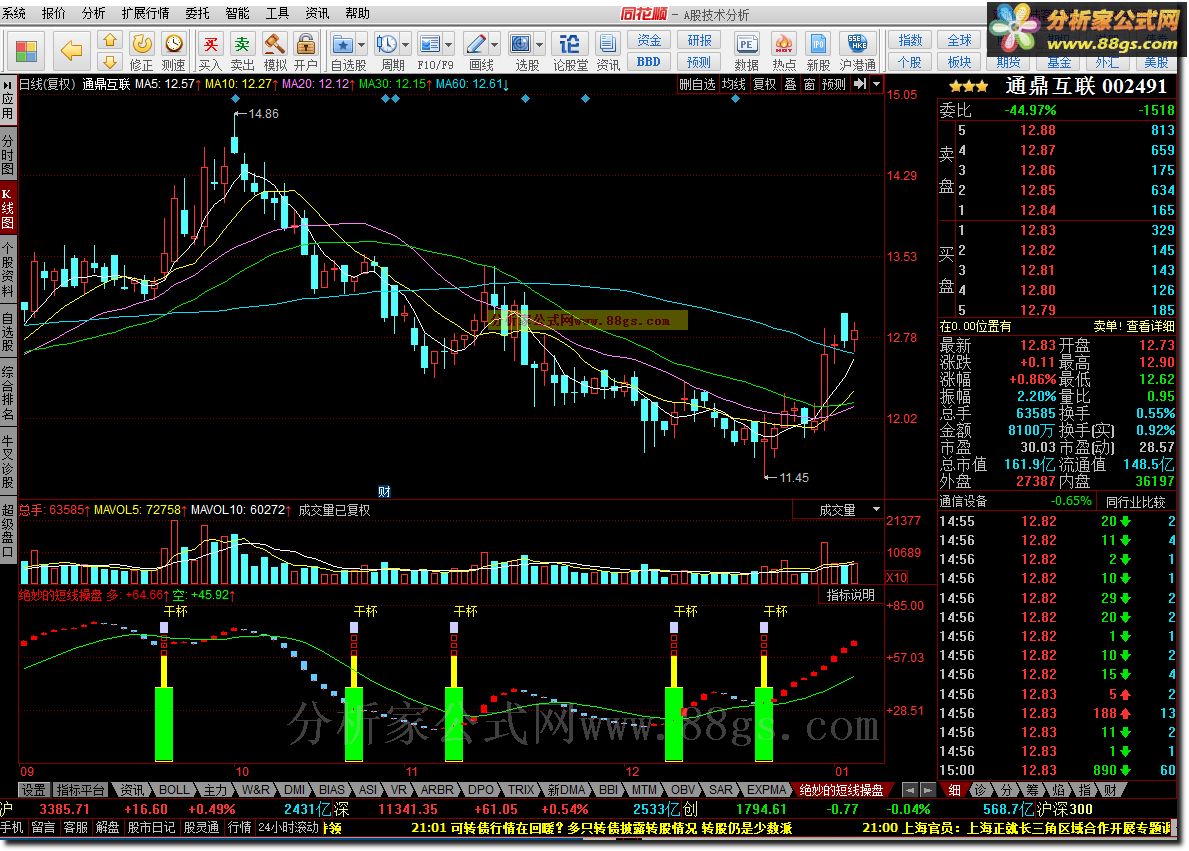This screenshot has height=851, width=1189.
Task: Open the 开户 account opening icon
Action: [306, 52]
